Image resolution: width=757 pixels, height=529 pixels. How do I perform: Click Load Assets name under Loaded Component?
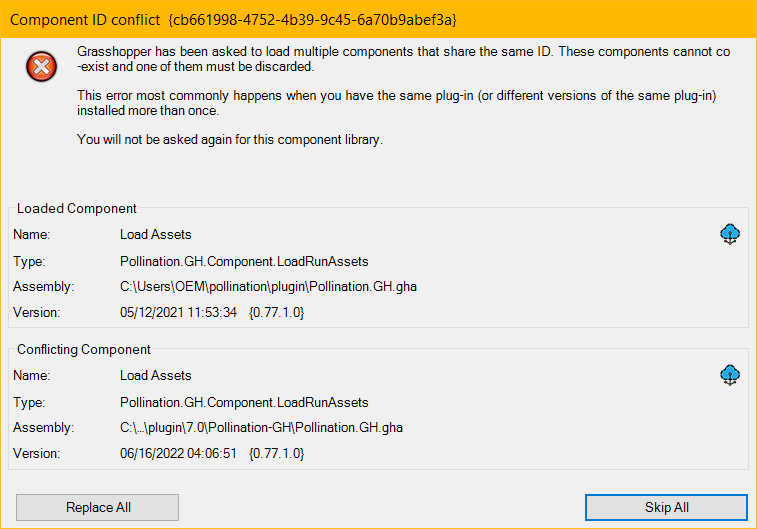tap(155, 235)
